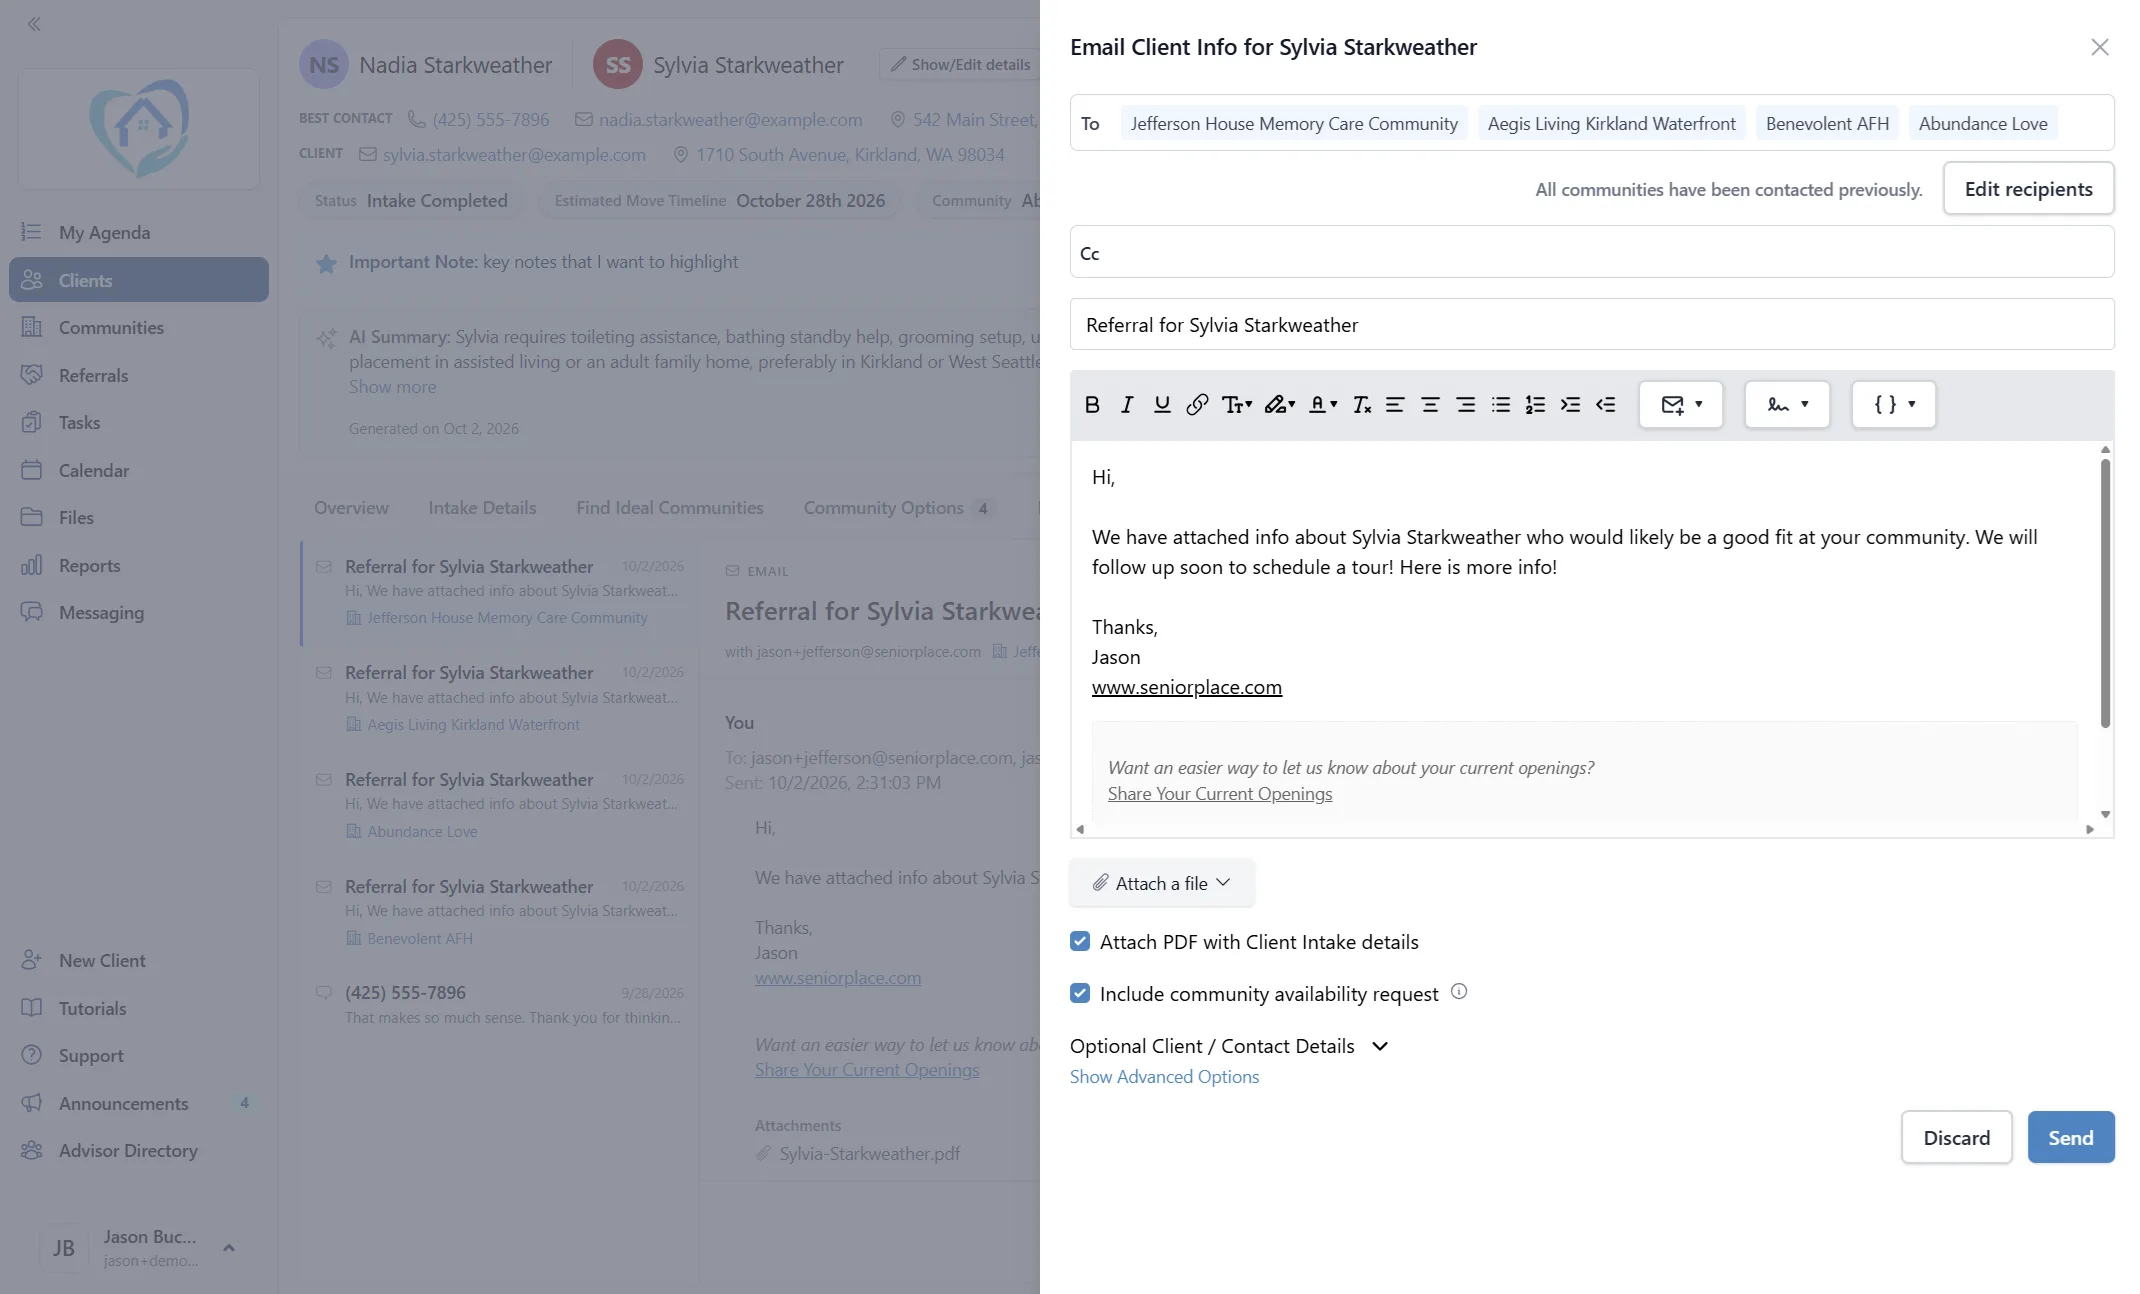Expand Optional Client / Contact Details
The image size is (2140, 1294).
(x=1229, y=1046)
